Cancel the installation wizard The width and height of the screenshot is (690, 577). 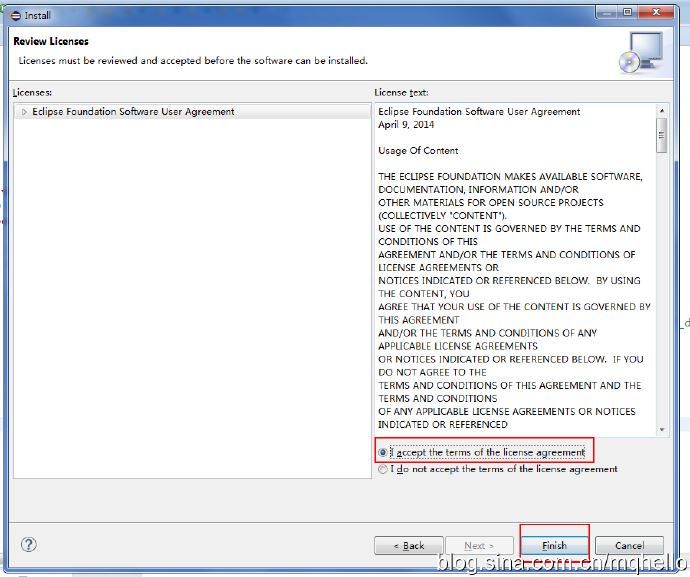pos(629,546)
